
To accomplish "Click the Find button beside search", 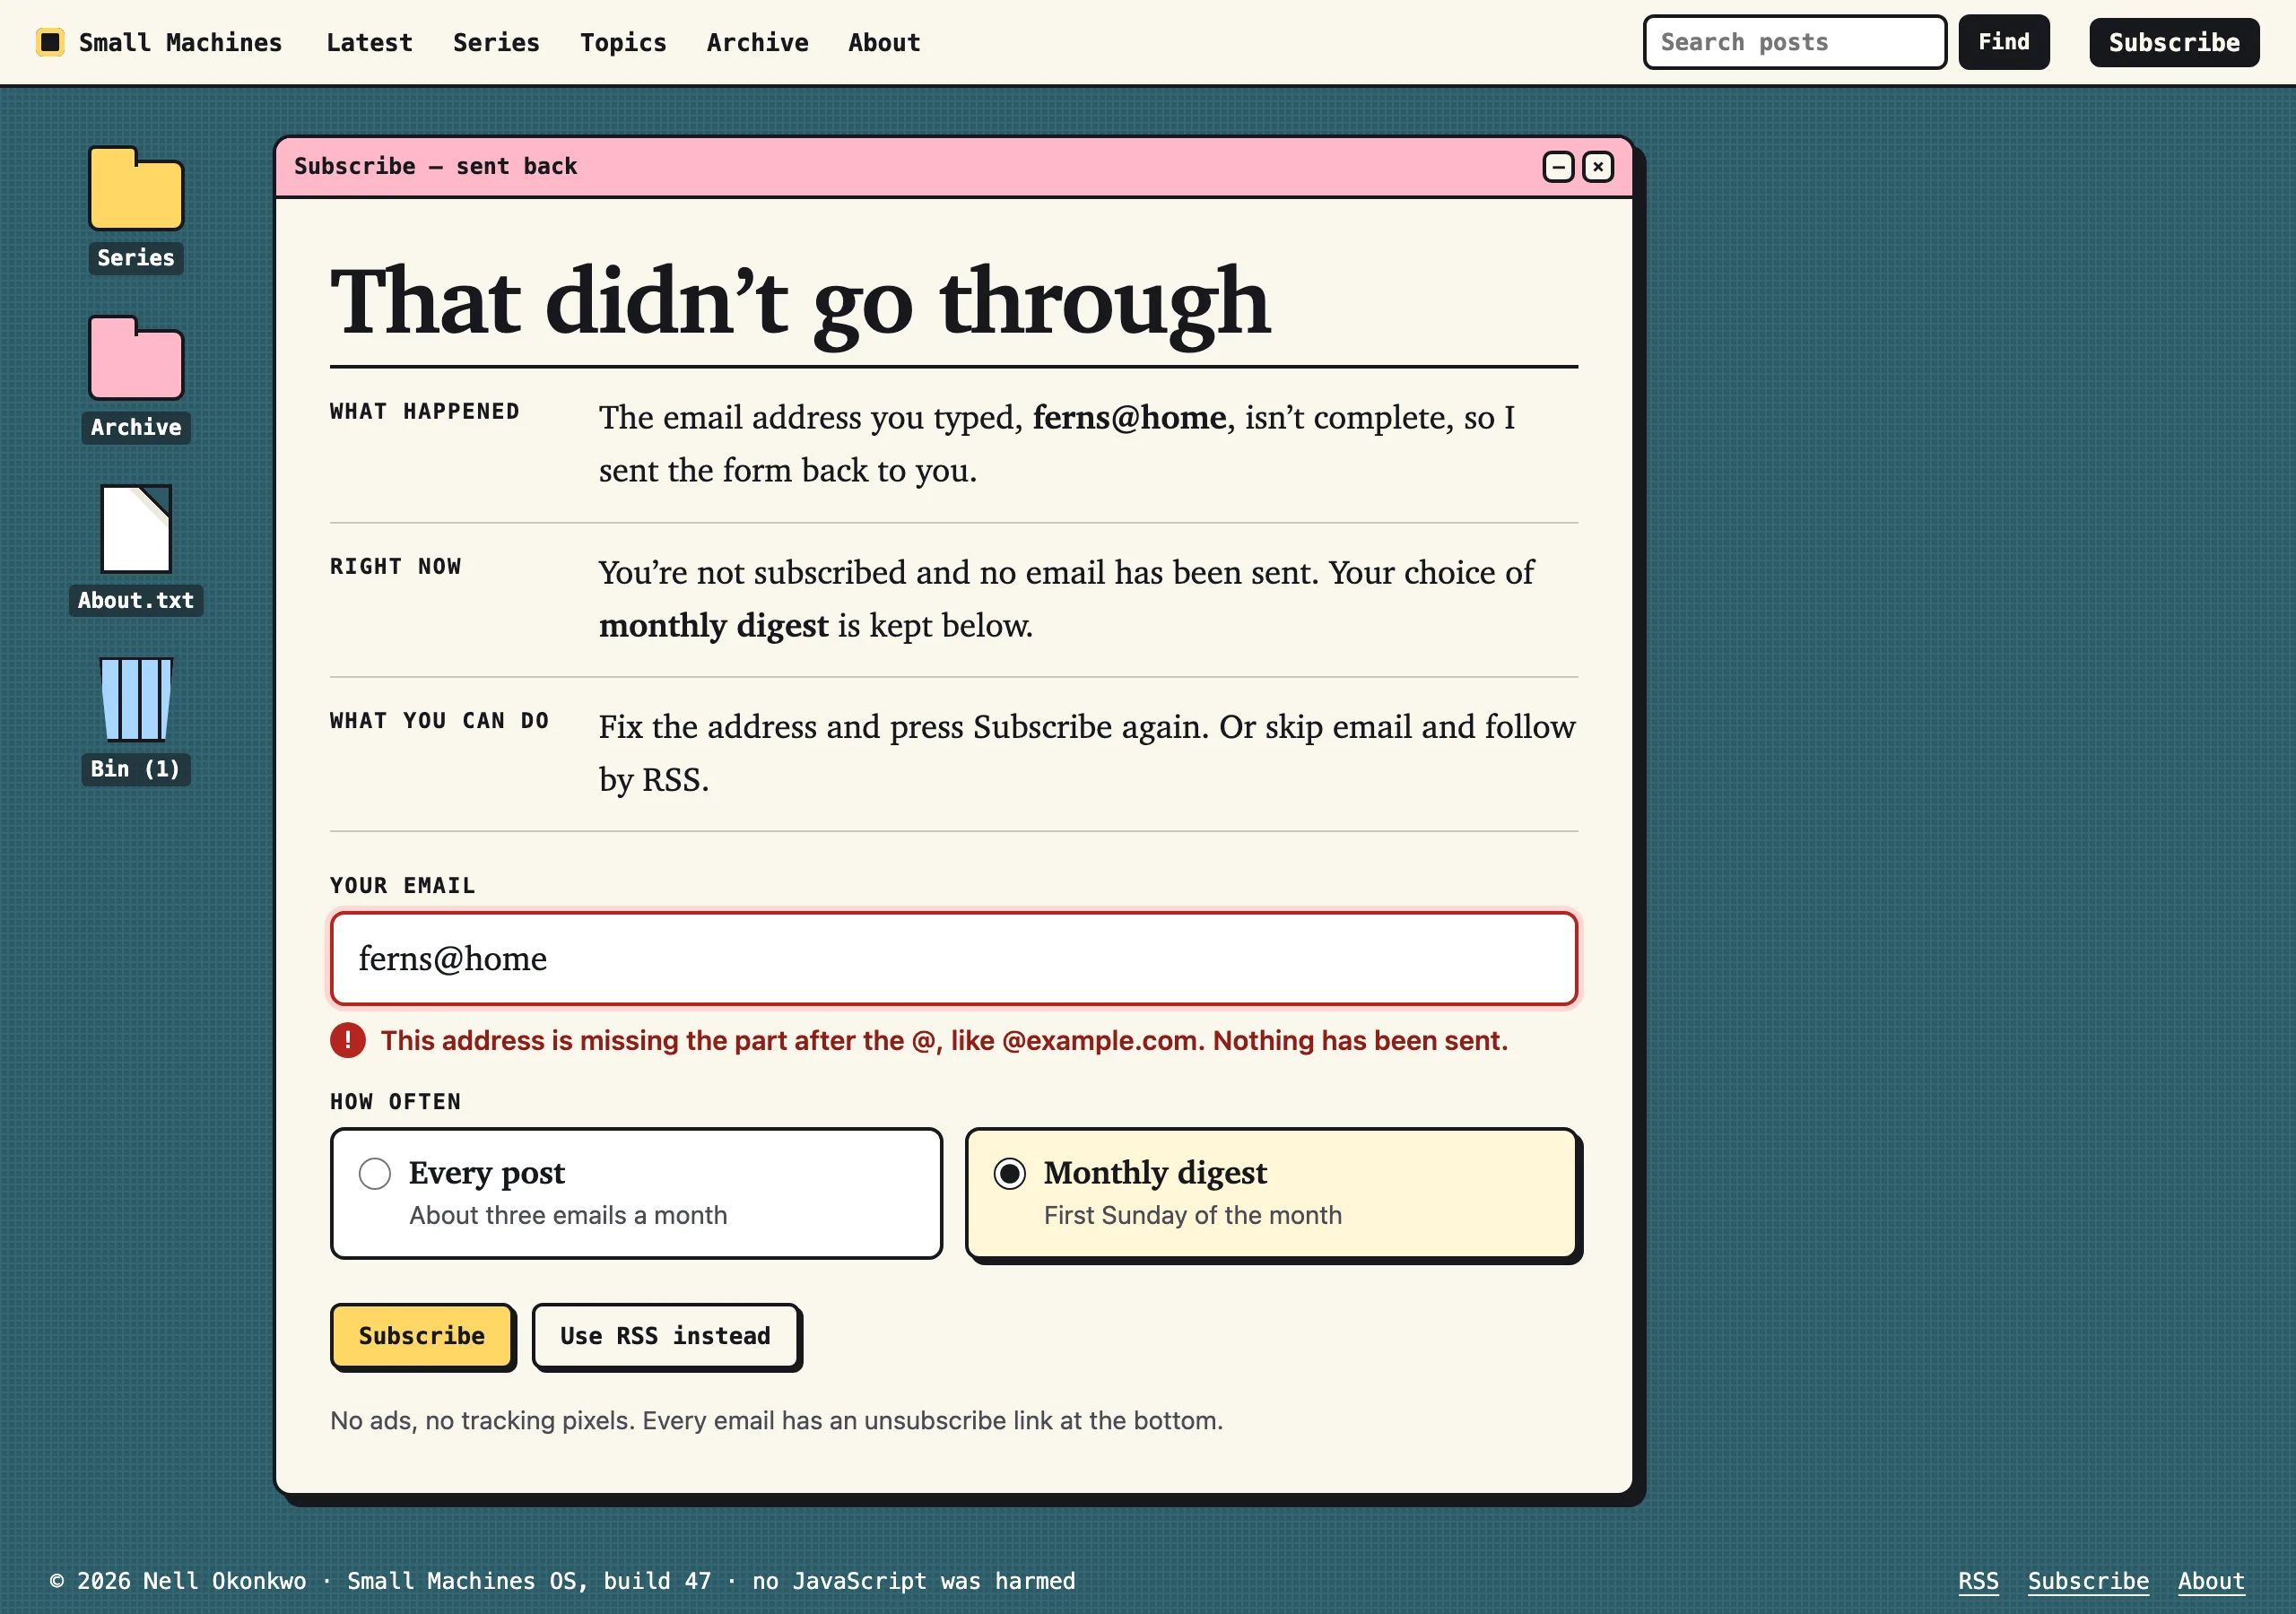I will [x=2003, y=42].
